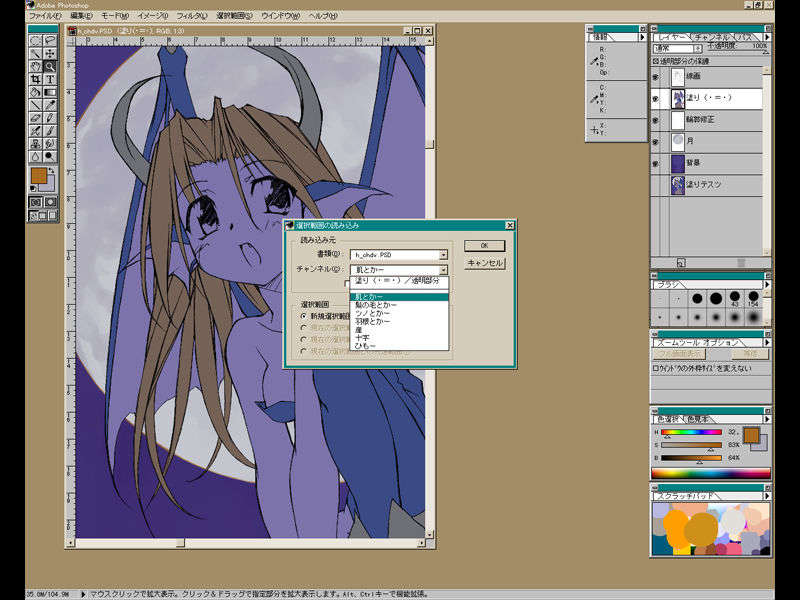
Task: Open the Layers panel flyout menu arrow
Action: 766,37
